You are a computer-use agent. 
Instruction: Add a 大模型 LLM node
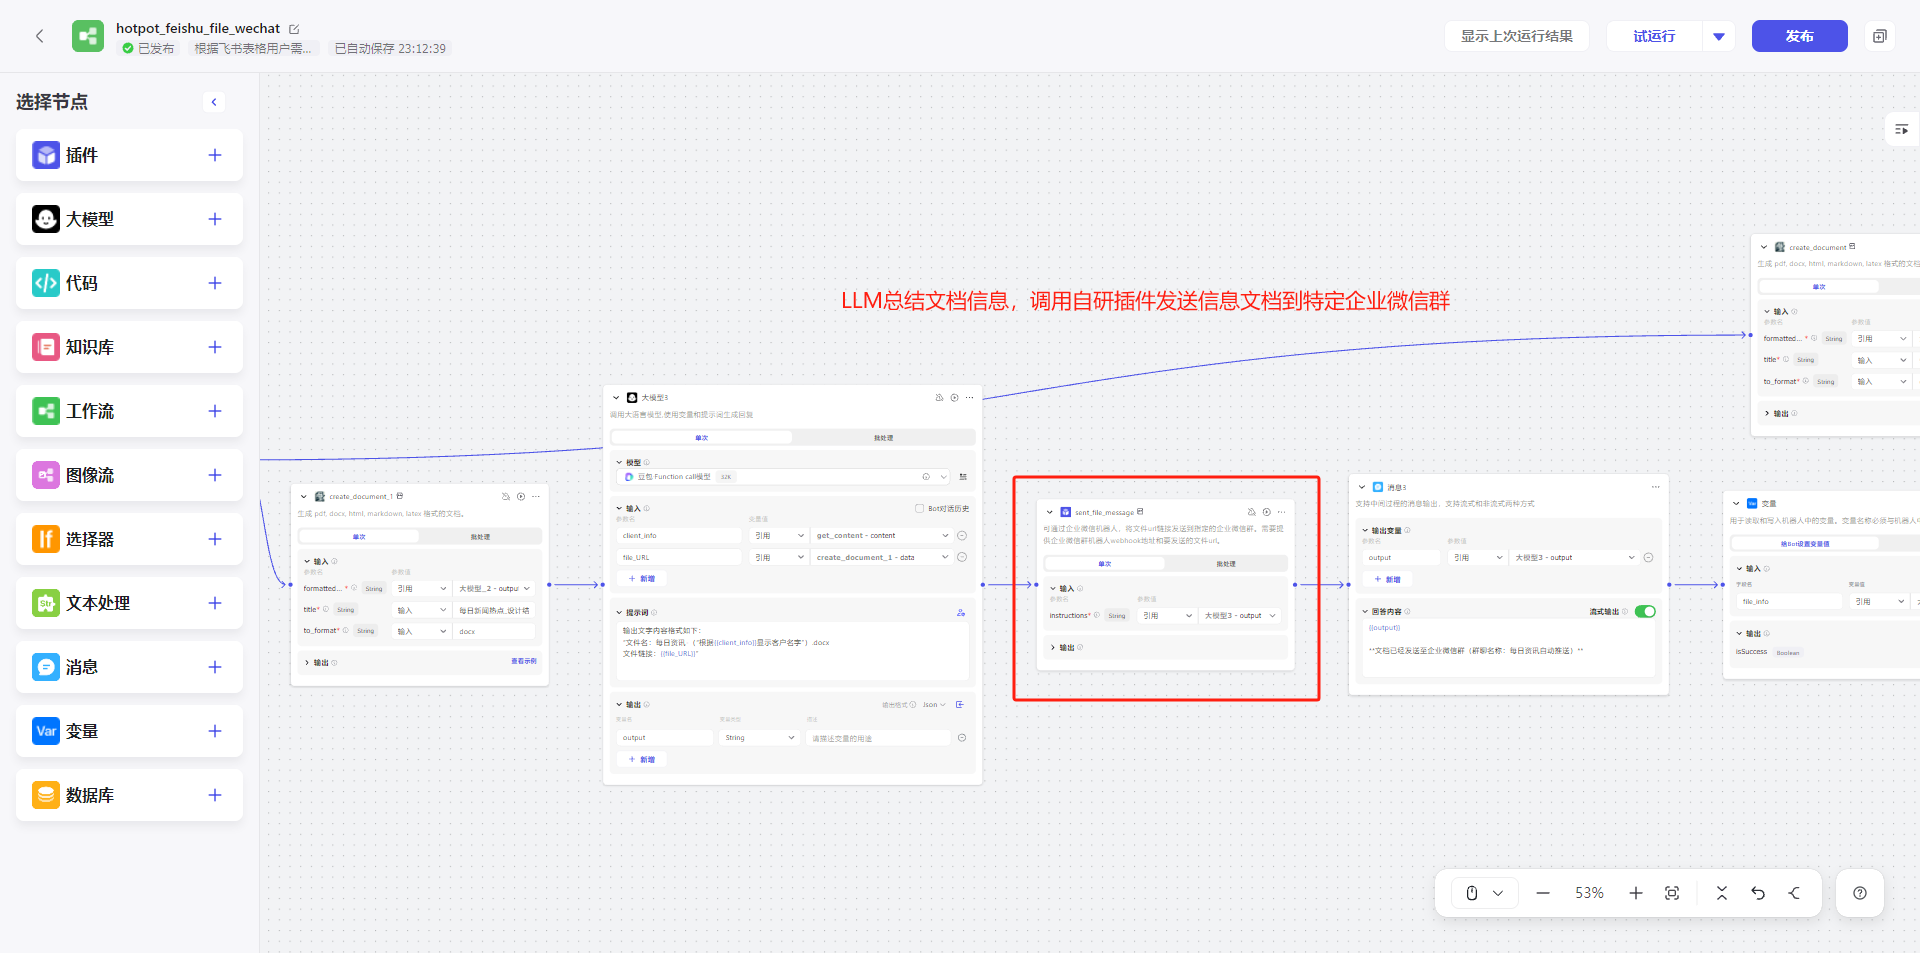[x=214, y=219]
